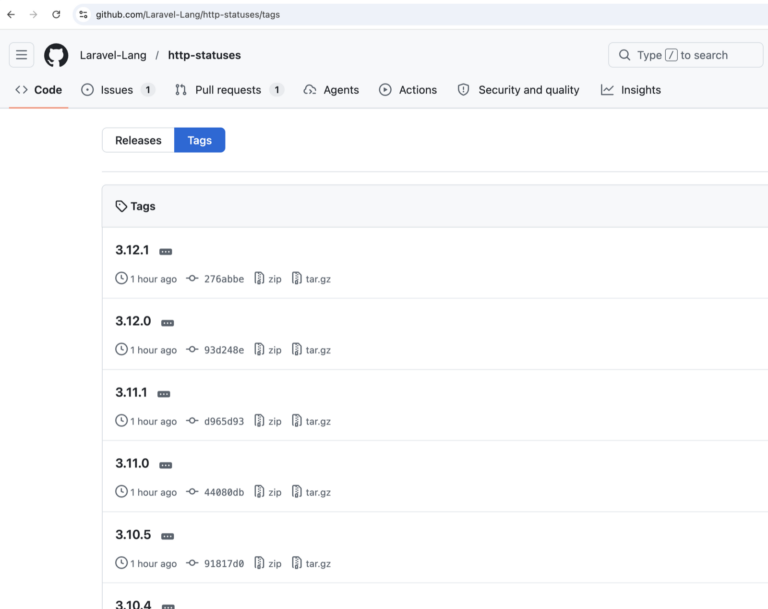Open the hamburger navigation menu
This screenshot has width=768, height=609.
click(22, 54)
